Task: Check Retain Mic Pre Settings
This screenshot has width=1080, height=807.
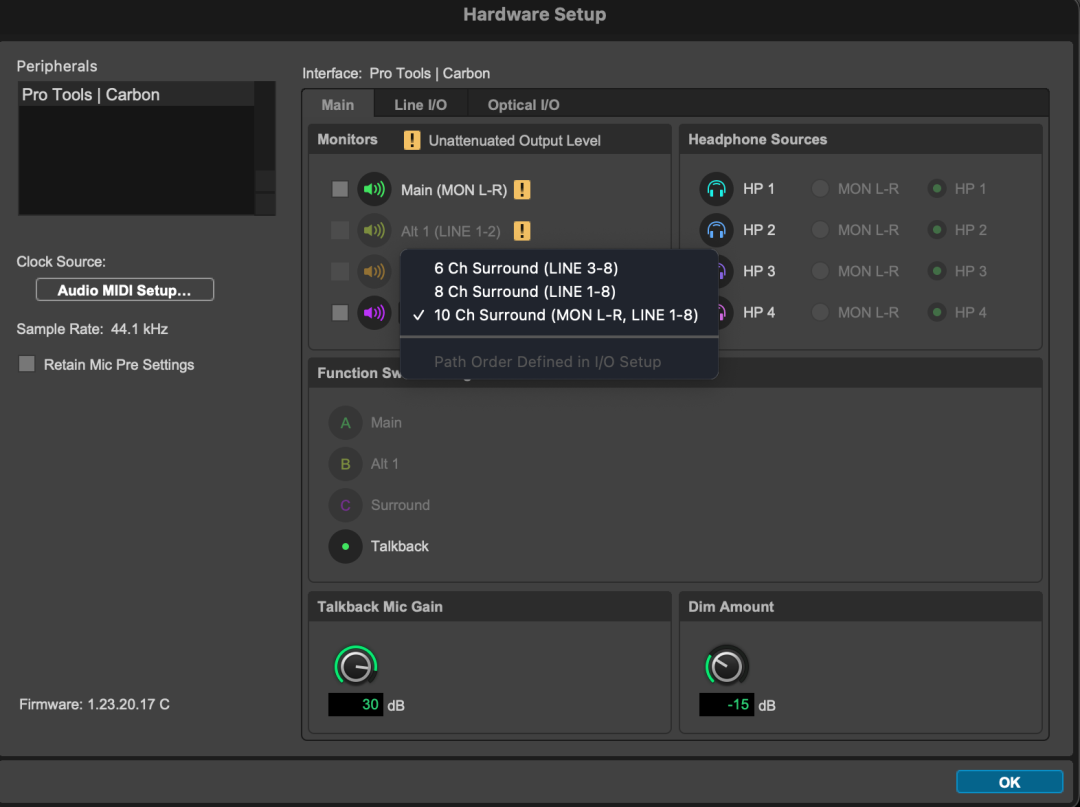Action: pos(27,364)
